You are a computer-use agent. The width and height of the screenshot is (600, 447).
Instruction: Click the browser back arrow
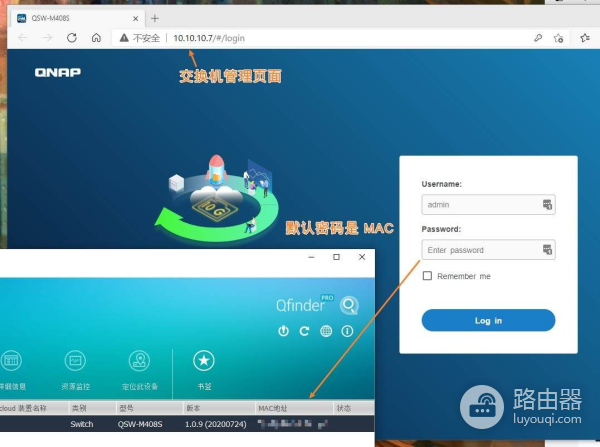23,38
